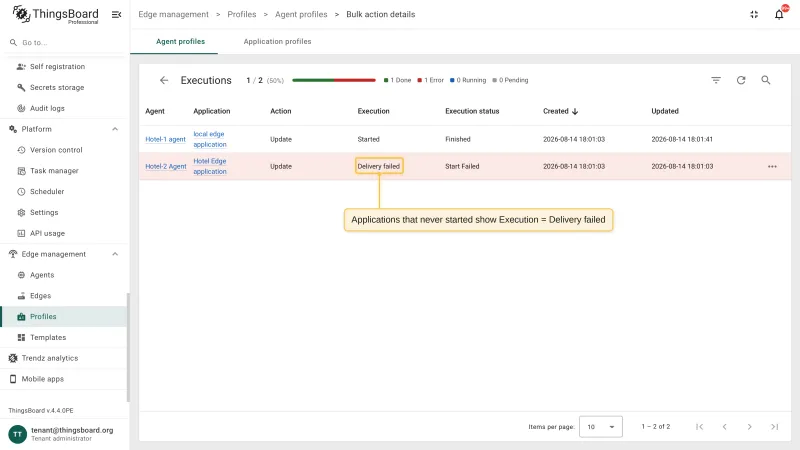Click Agent profiles breadcrumb
Screen dimensions: 800x450
tap(301, 14)
